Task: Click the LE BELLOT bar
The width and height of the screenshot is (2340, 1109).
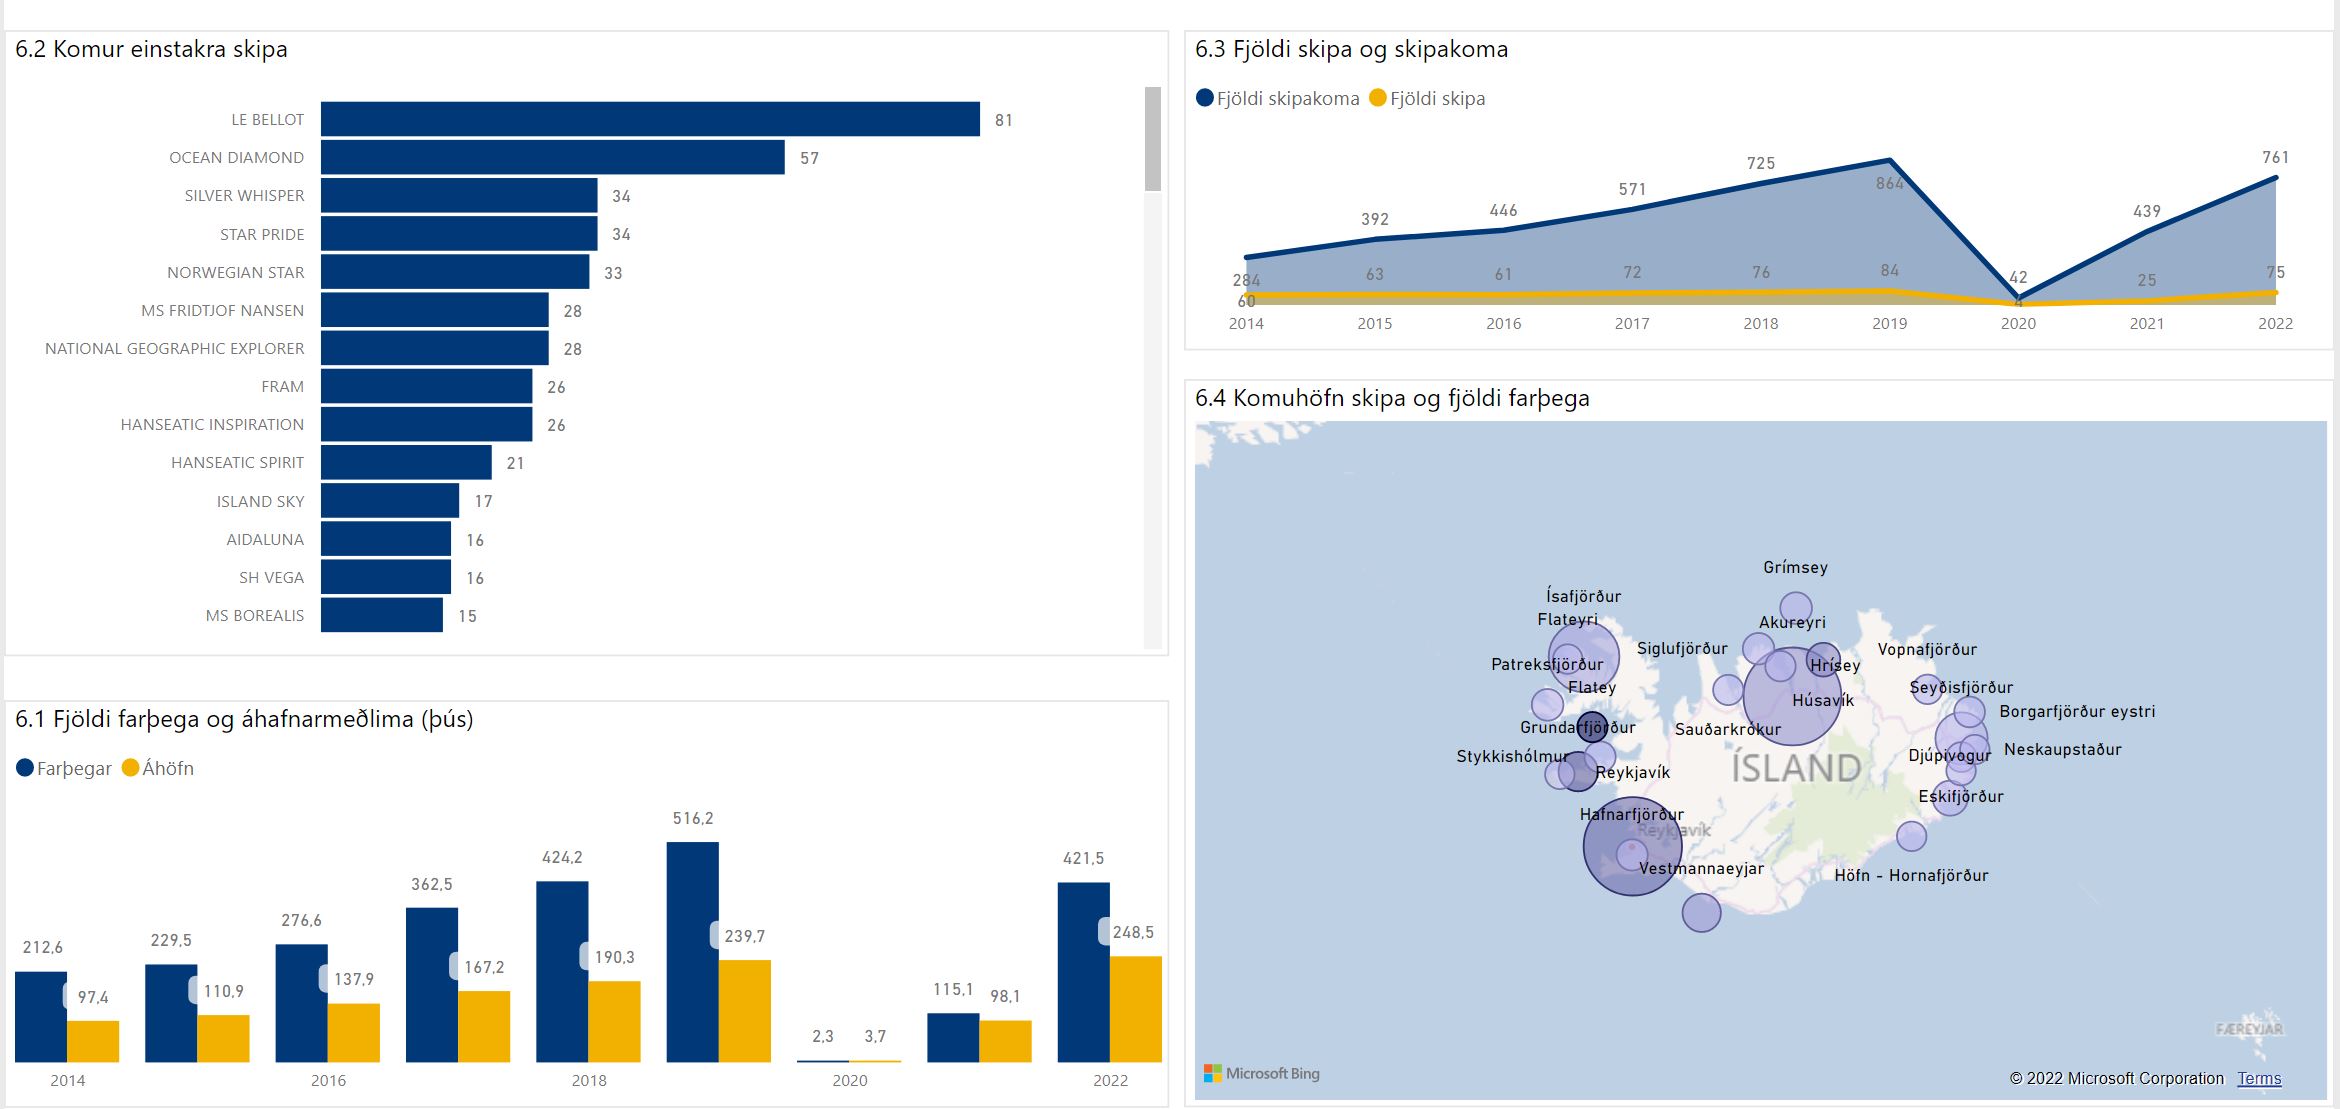Action: 650,119
